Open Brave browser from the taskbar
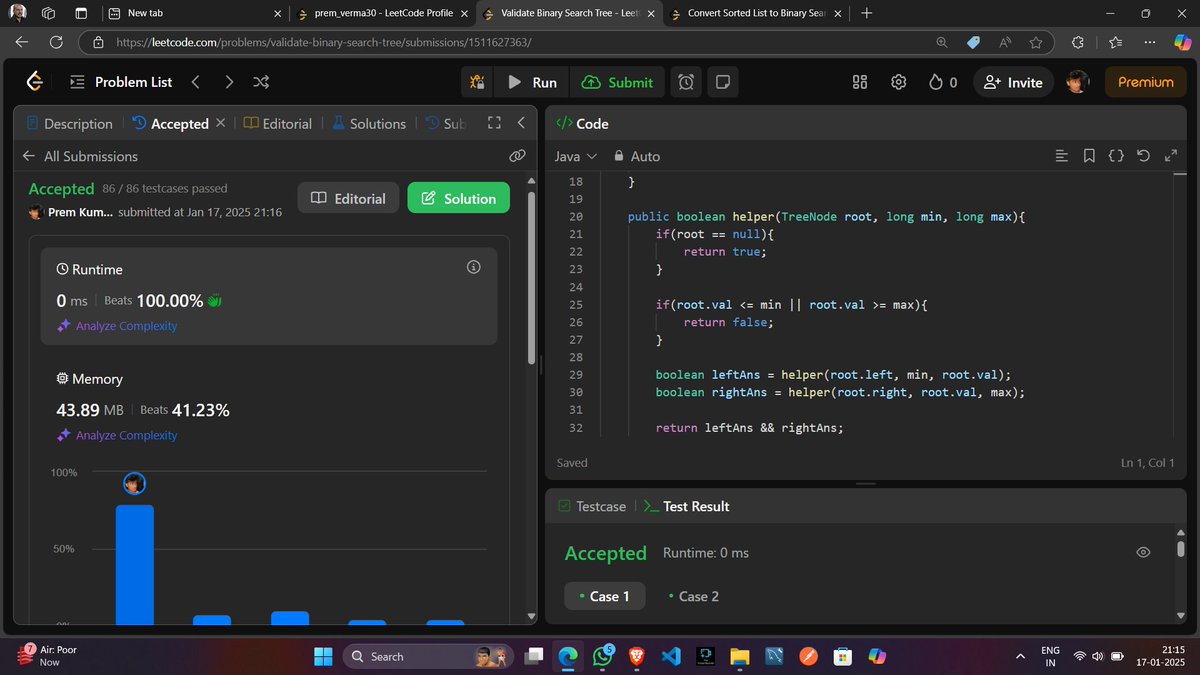Viewport: 1200px width, 675px height. coord(637,656)
